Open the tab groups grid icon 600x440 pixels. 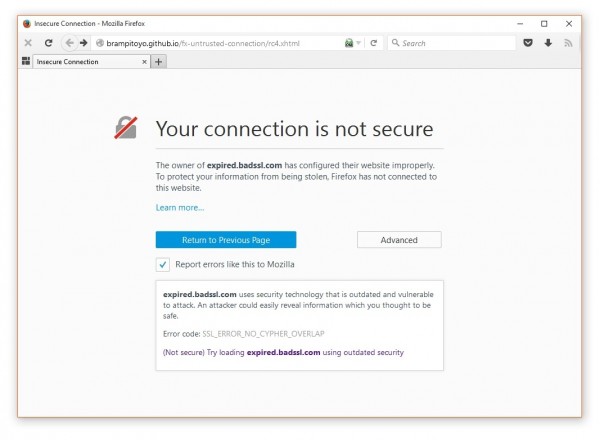point(26,61)
